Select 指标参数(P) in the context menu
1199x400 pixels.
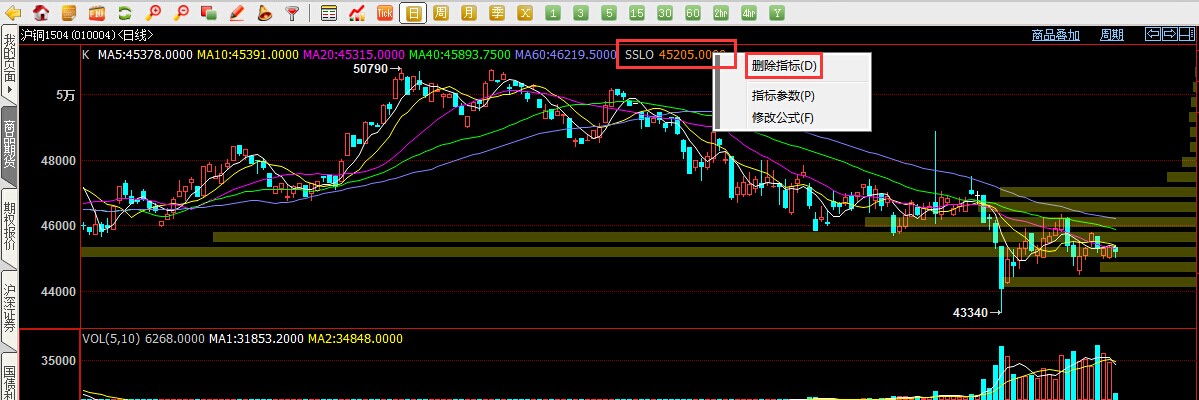(783, 96)
